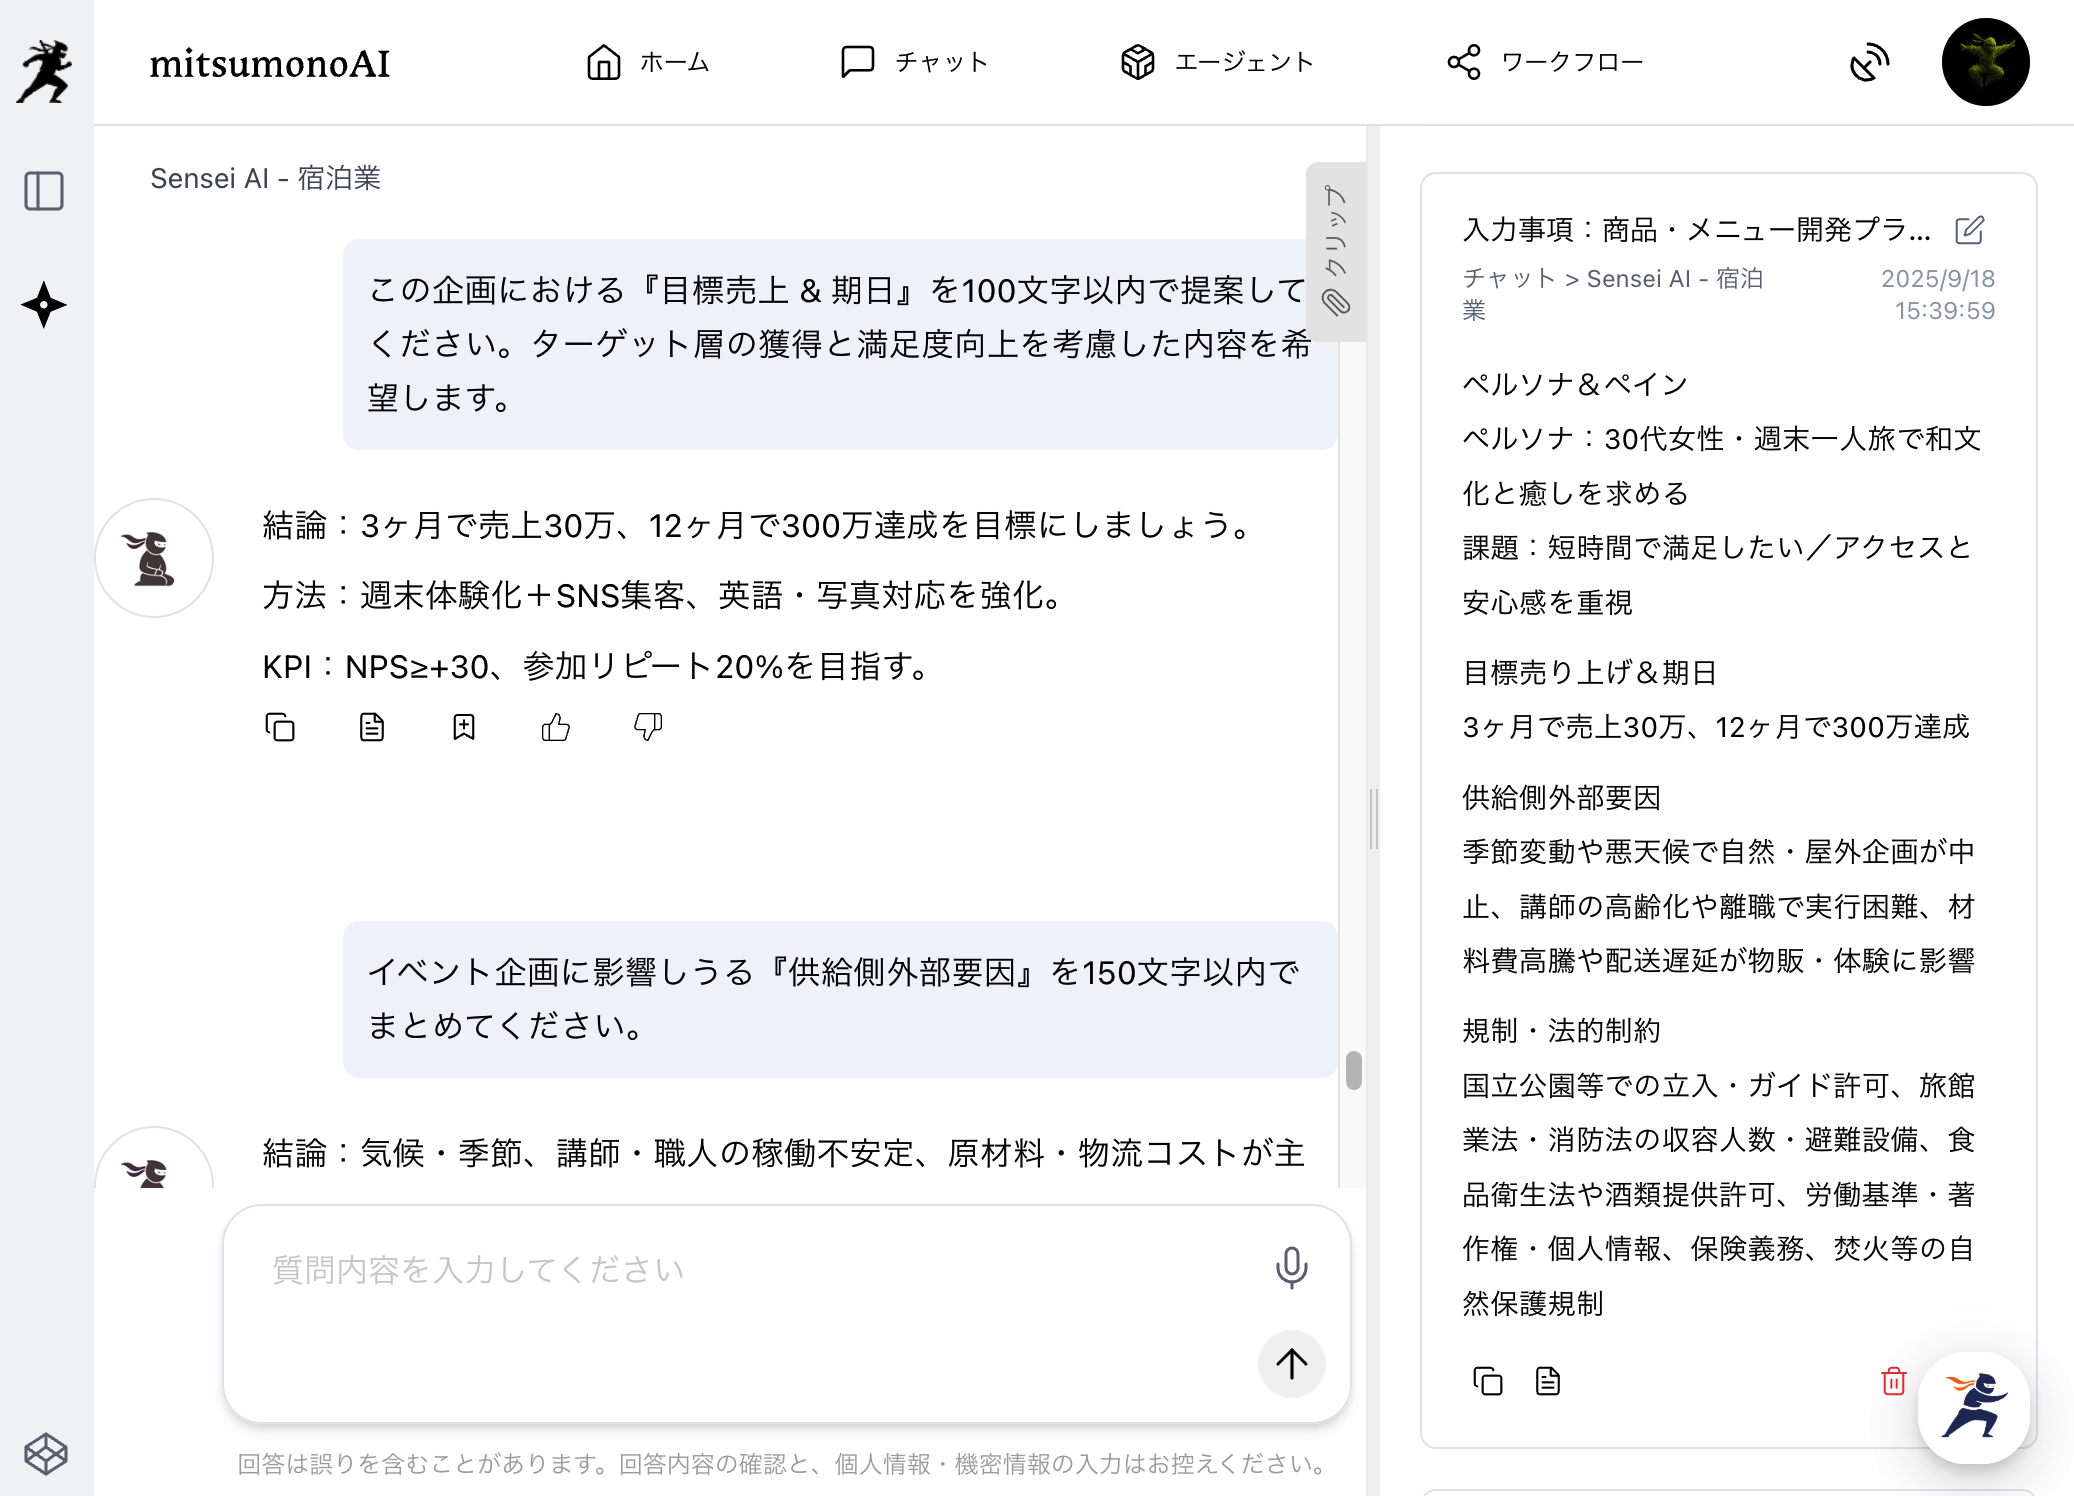The width and height of the screenshot is (2074, 1496).
Task: Expand the クリップ paperclip side tab
Action: point(1336,251)
